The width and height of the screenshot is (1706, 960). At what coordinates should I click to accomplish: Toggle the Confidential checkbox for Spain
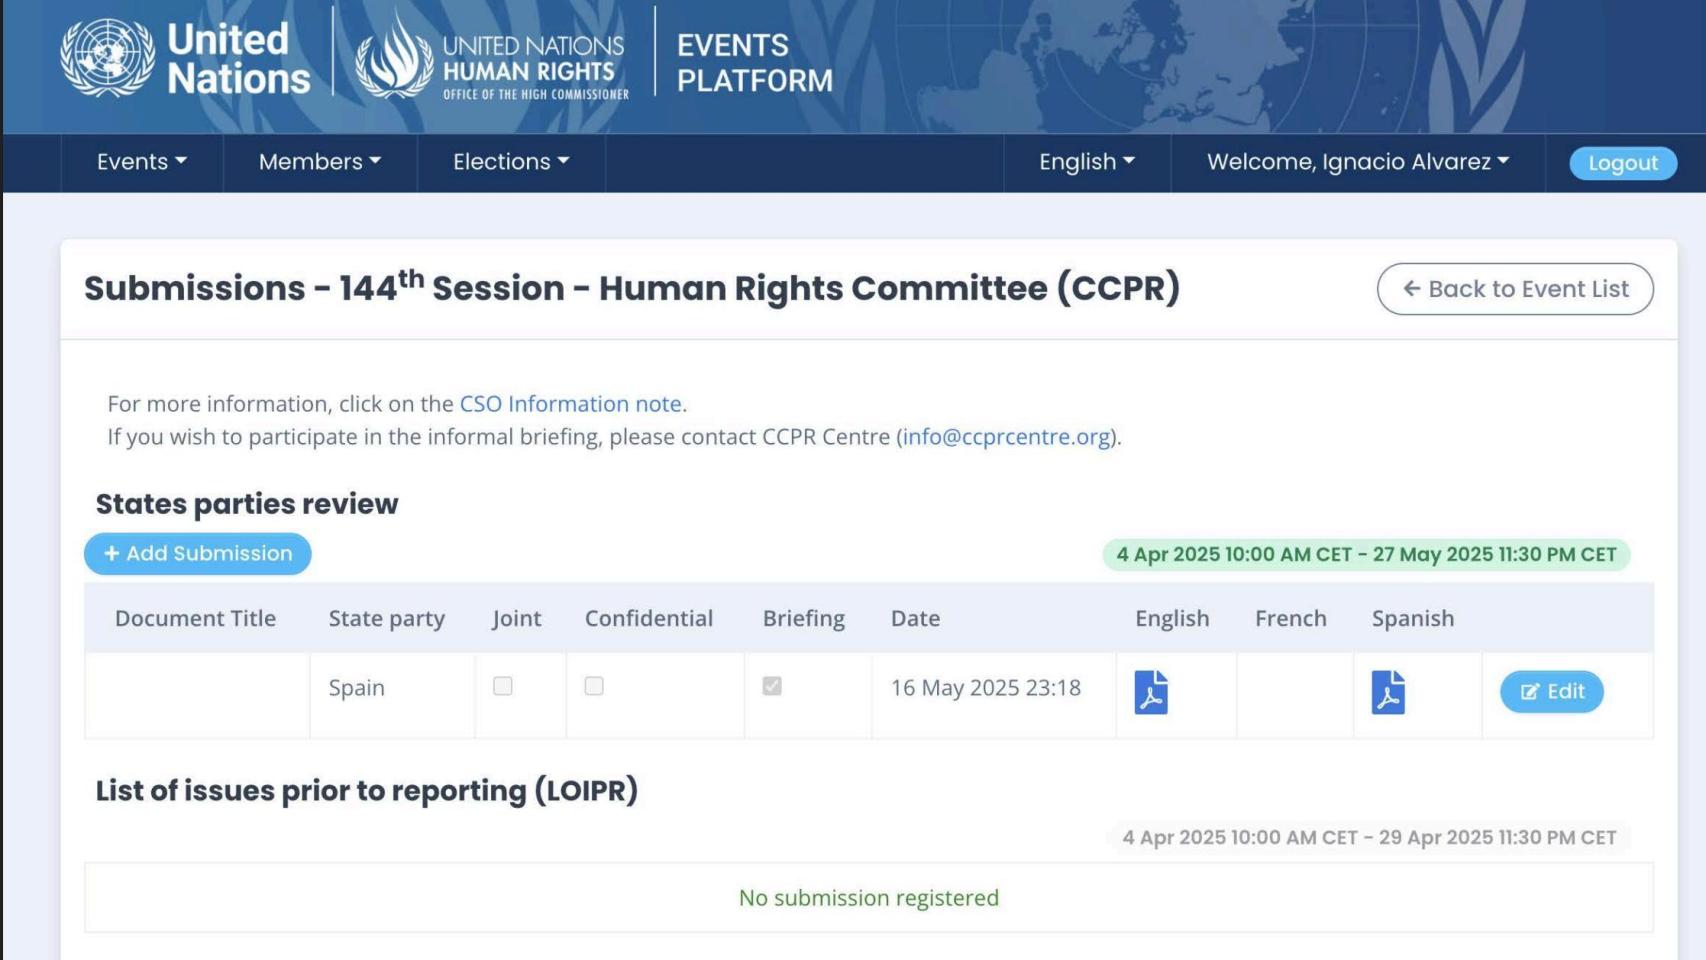coord(594,686)
